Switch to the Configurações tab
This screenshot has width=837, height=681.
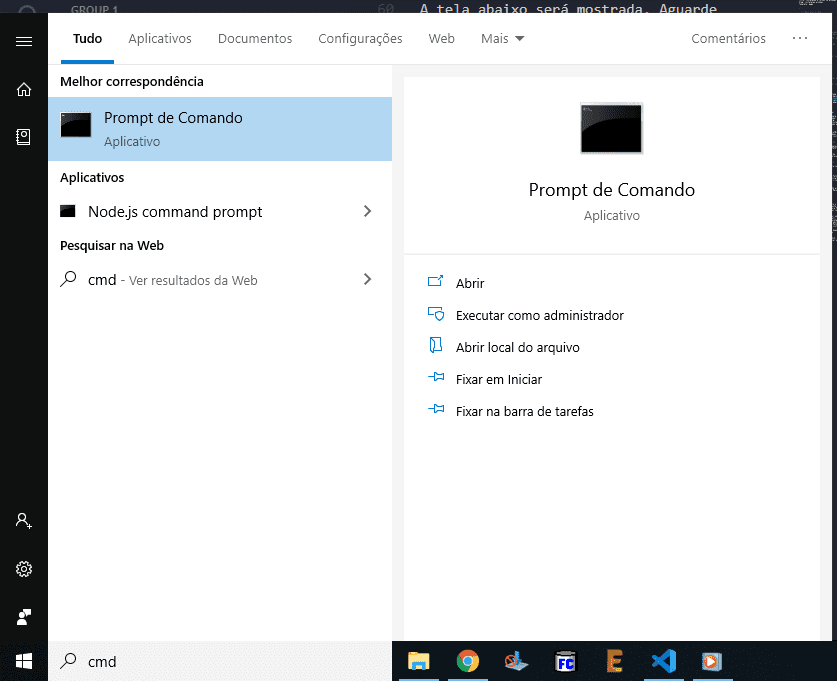pos(360,38)
